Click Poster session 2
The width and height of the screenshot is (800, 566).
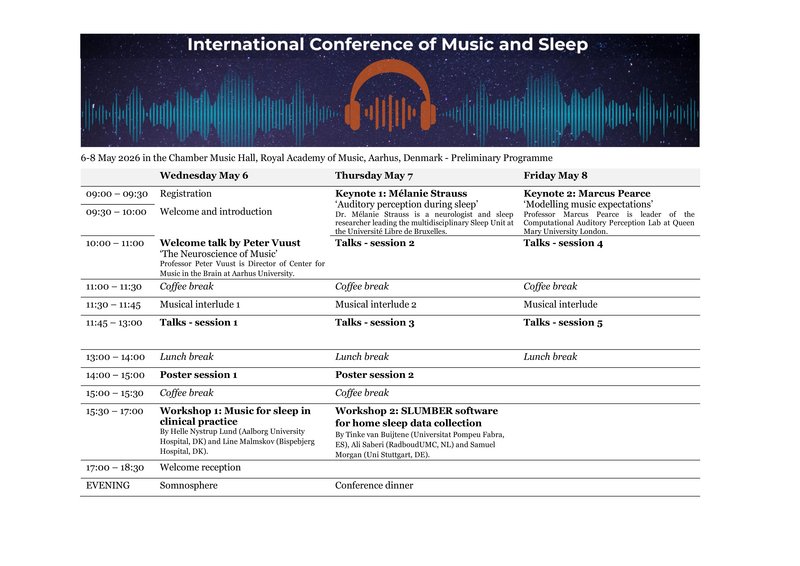(373, 375)
